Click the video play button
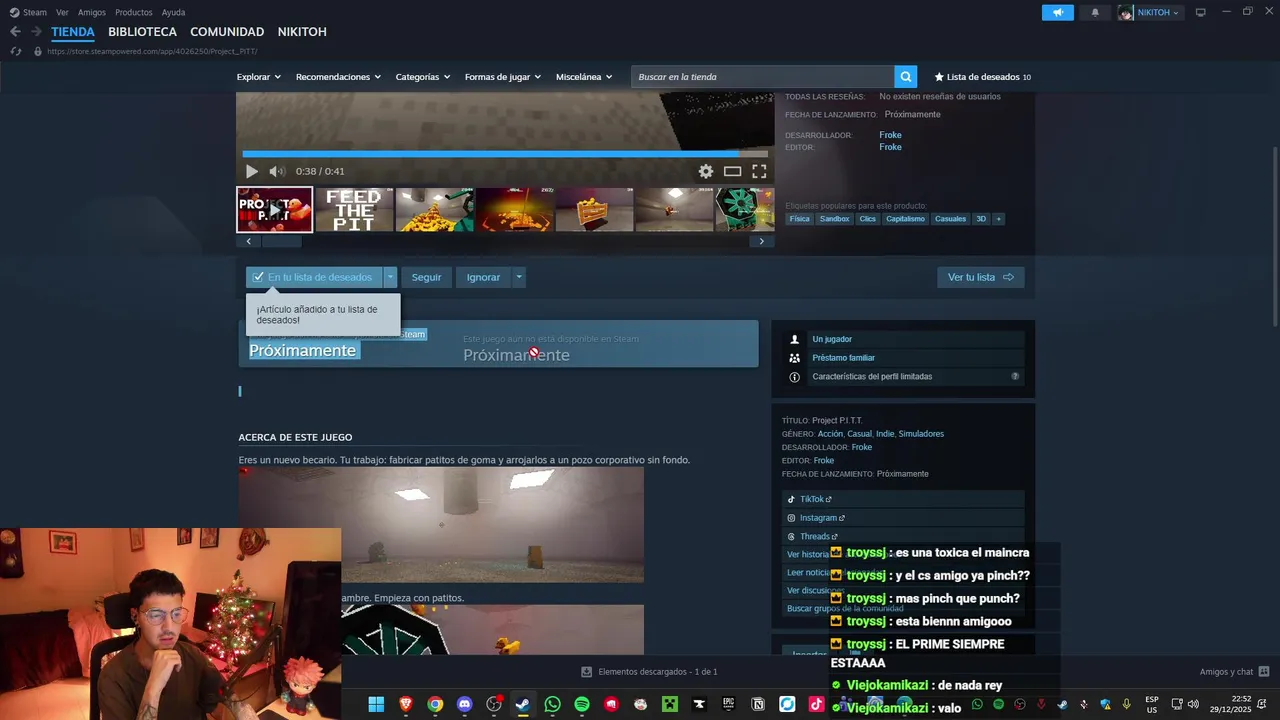The width and height of the screenshot is (1280, 720). [251, 171]
